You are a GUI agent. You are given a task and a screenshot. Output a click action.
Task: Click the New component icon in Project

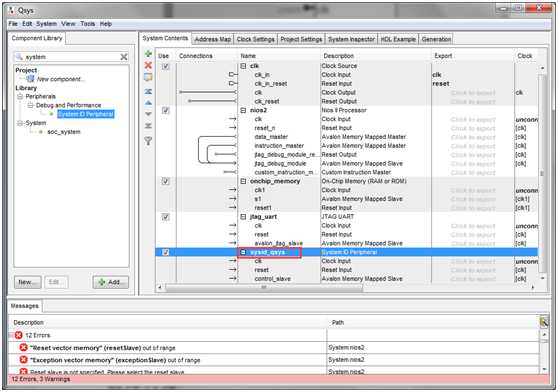point(31,79)
